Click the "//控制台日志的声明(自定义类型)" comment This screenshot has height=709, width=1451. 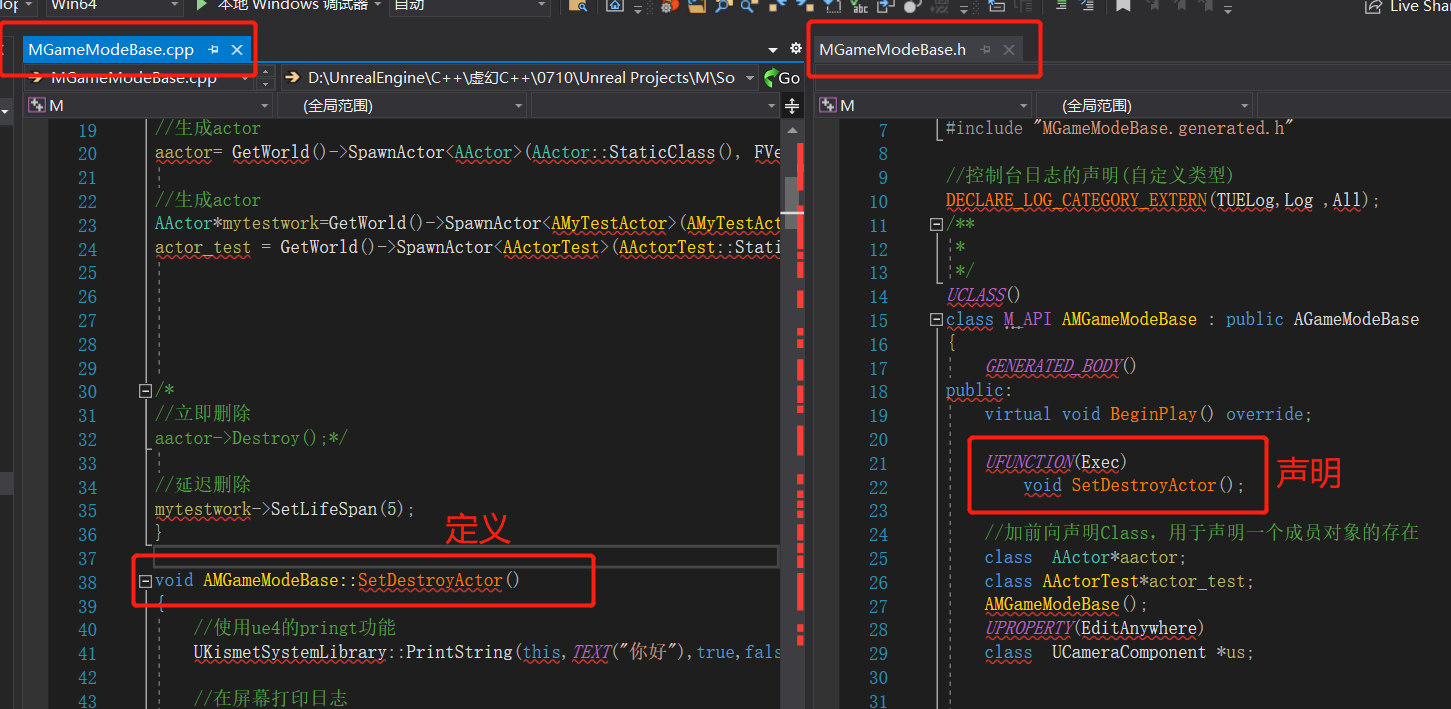1091,177
